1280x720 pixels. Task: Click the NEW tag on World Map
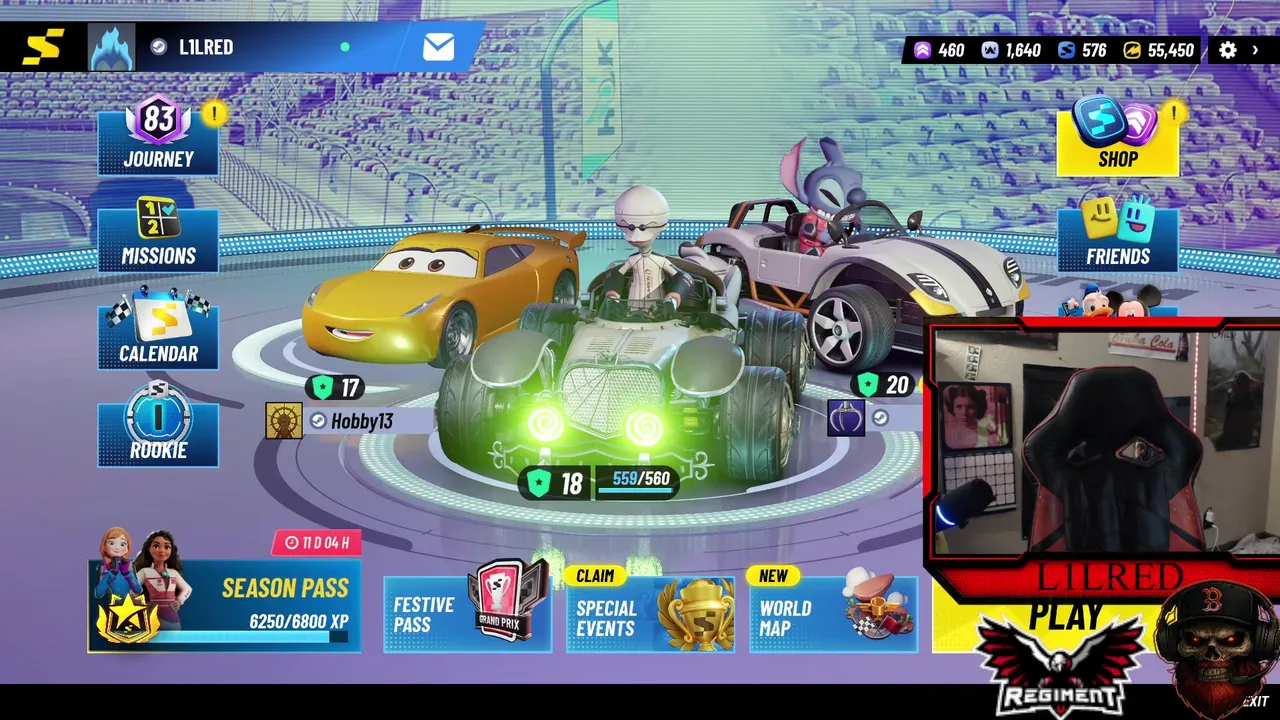click(773, 576)
